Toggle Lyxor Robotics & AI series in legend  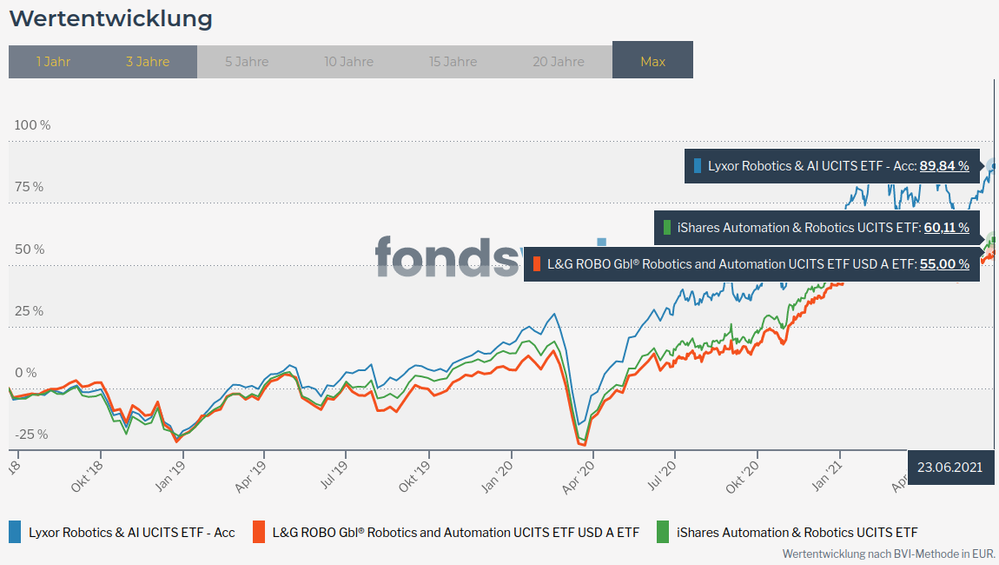[131, 532]
